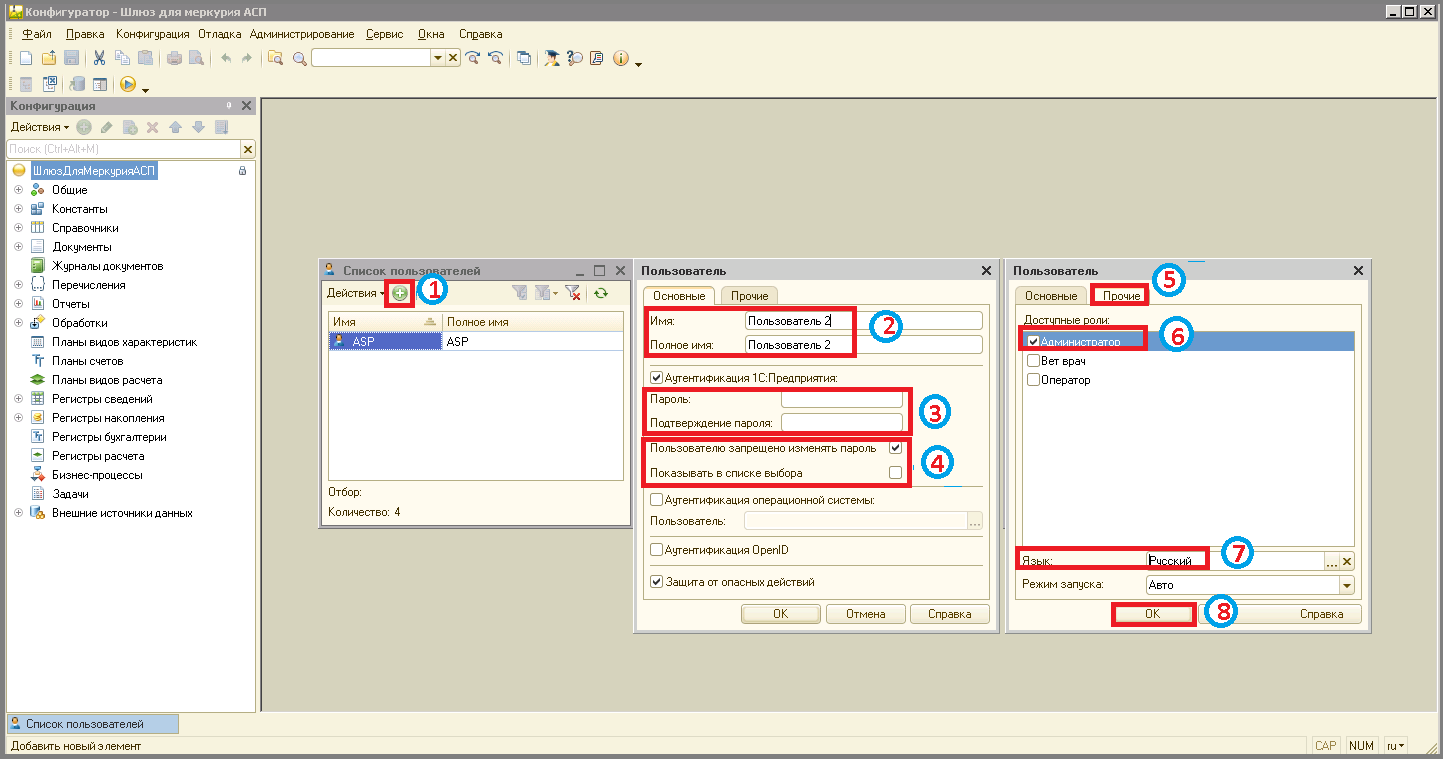Viewport: 1443px width, 759px height.
Task: Check the Вет врач role checkbox
Action: tap(1034, 361)
